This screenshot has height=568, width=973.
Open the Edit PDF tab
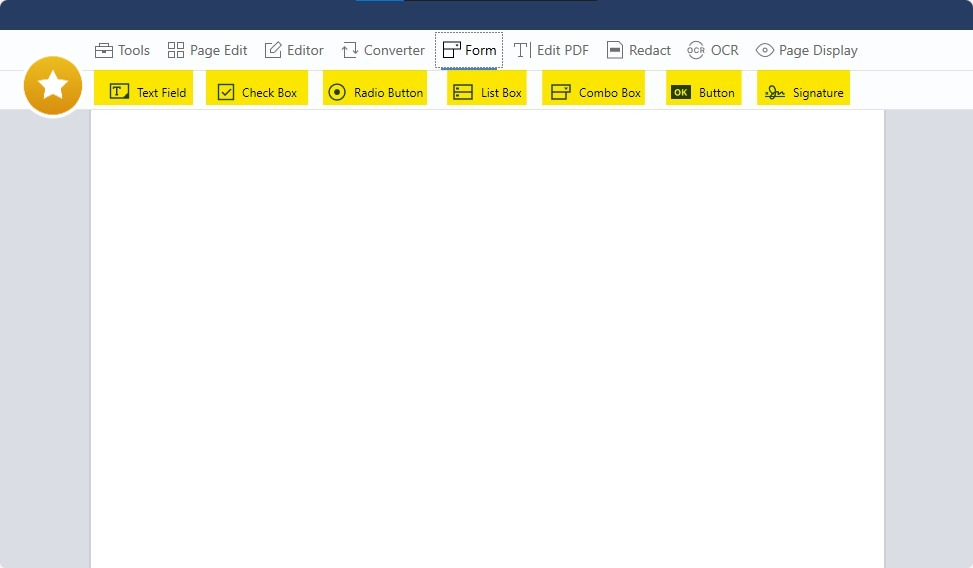[x=551, y=50]
